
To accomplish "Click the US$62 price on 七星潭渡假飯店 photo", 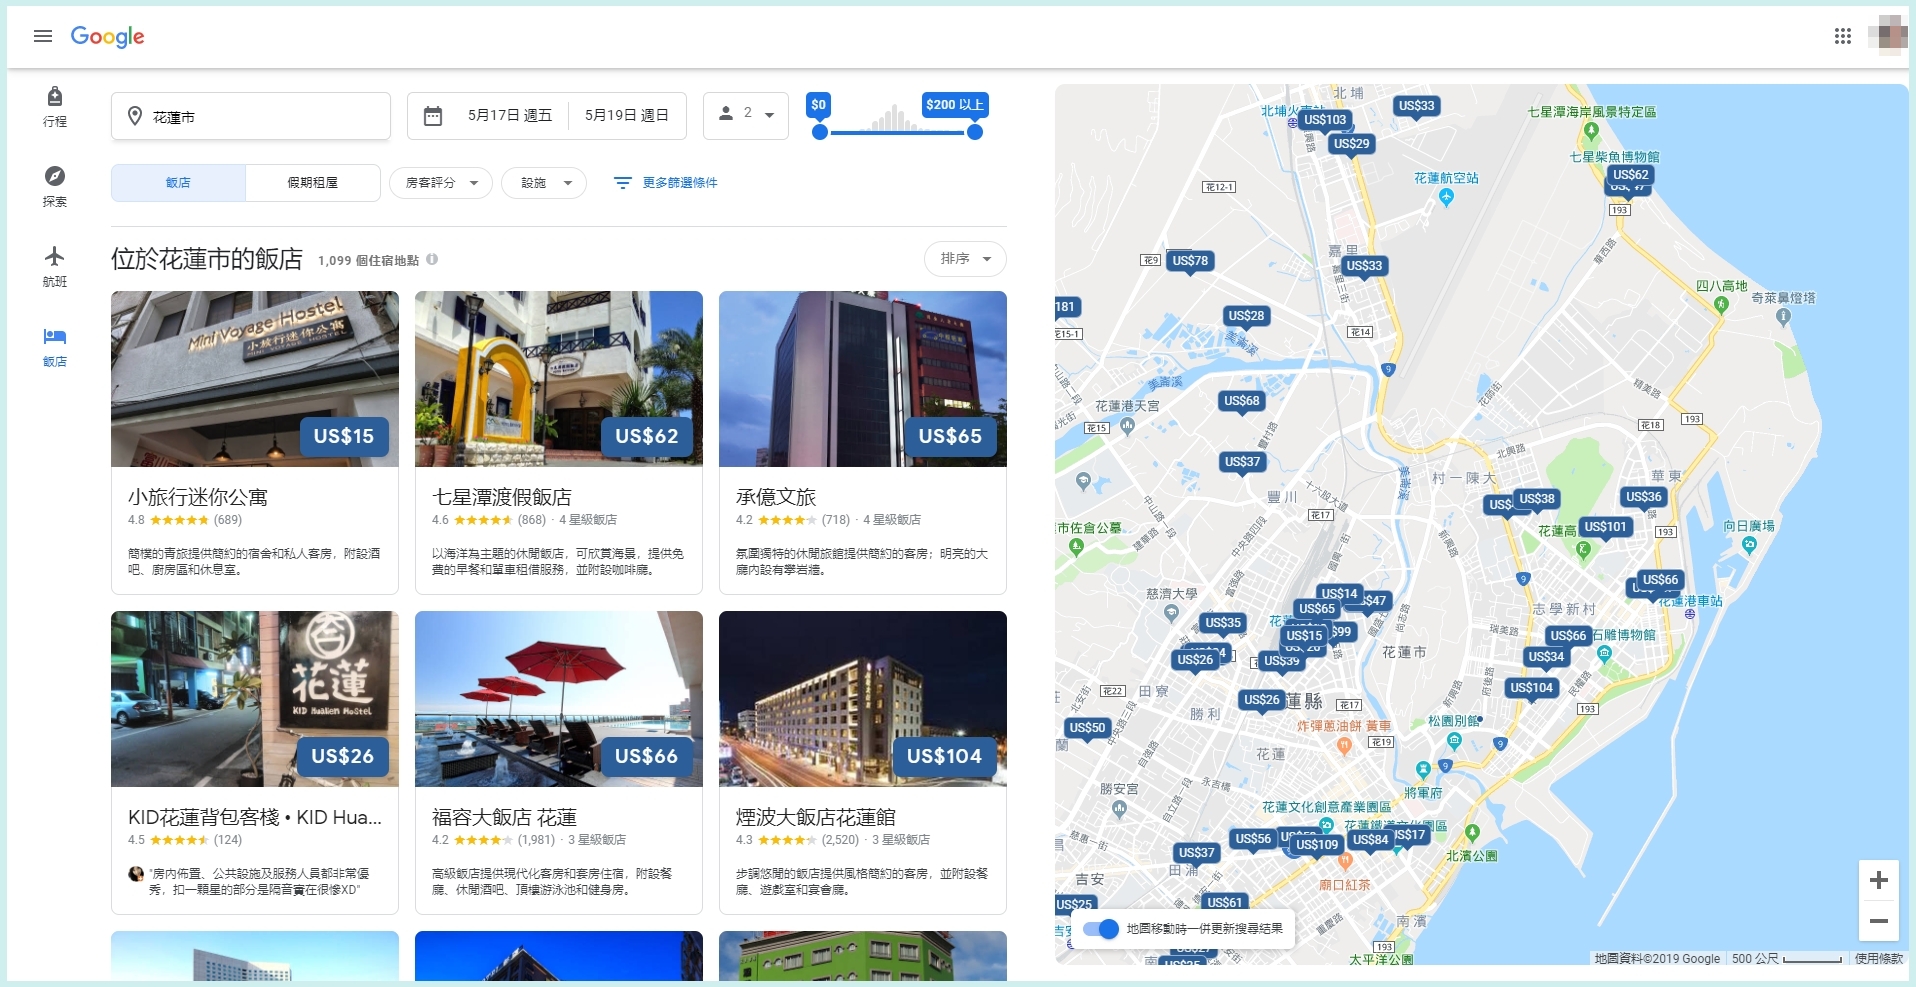I will (647, 436).
